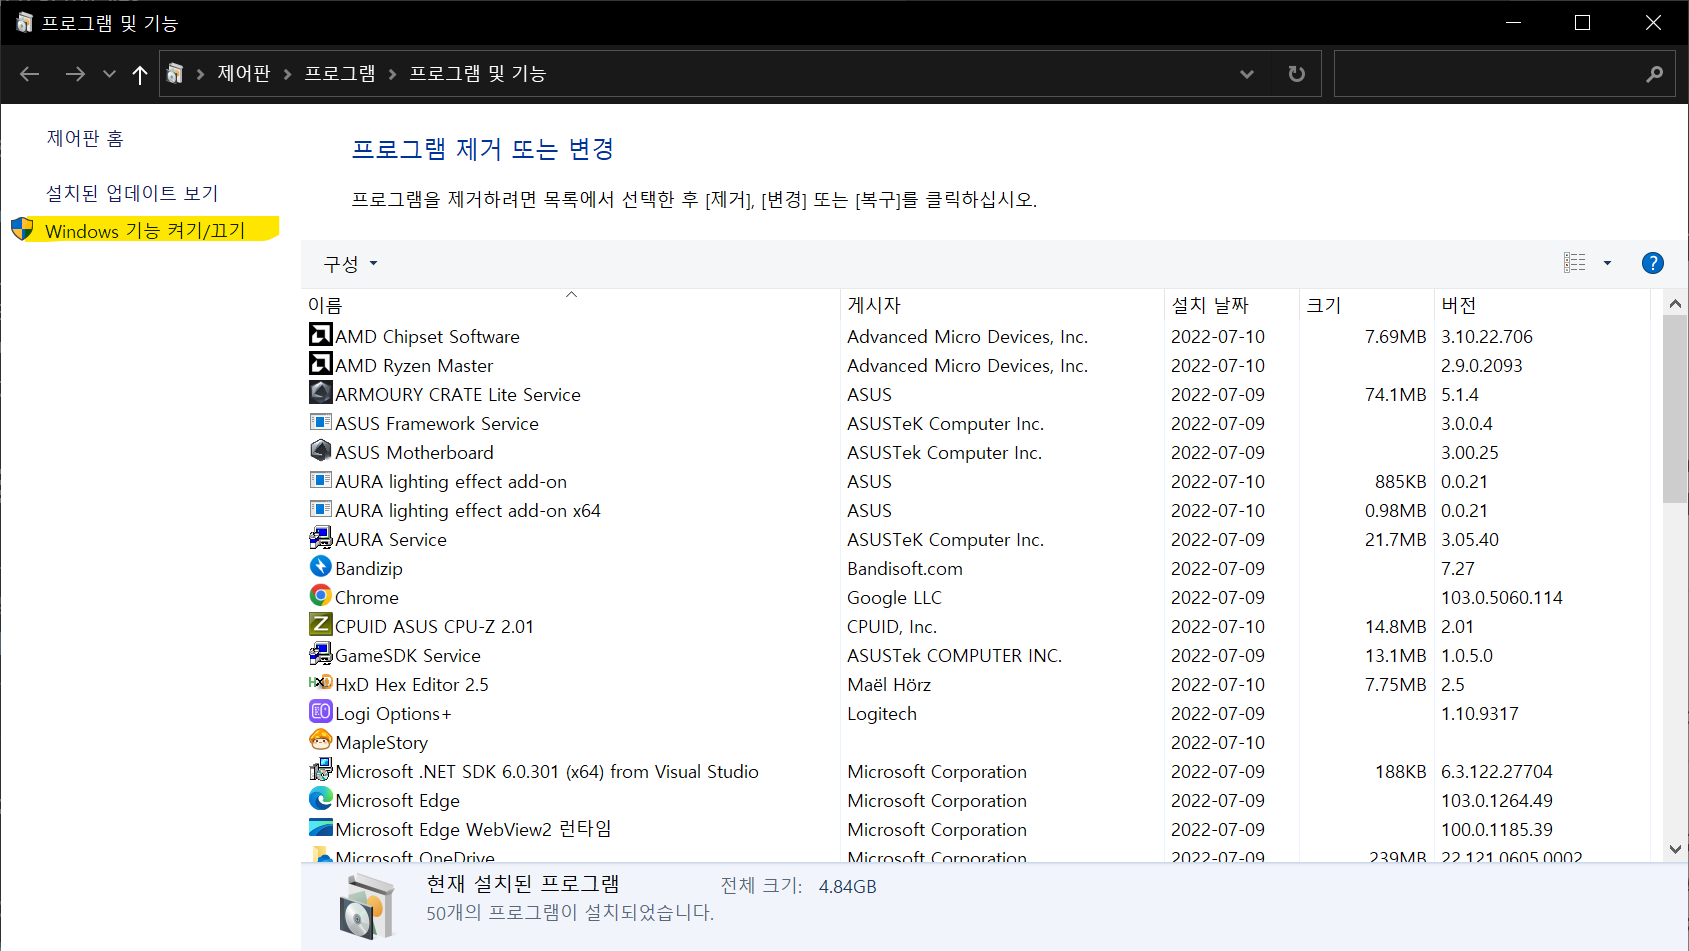Click the AMD Chipset Software icon
This screenshot has height=951, width=1689.
(x=320, y=335)
